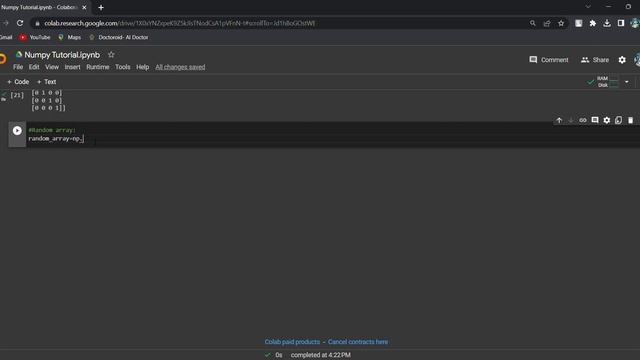Open a new browser tab
This screenshot has height=360, width=640.
coord(101,7)
